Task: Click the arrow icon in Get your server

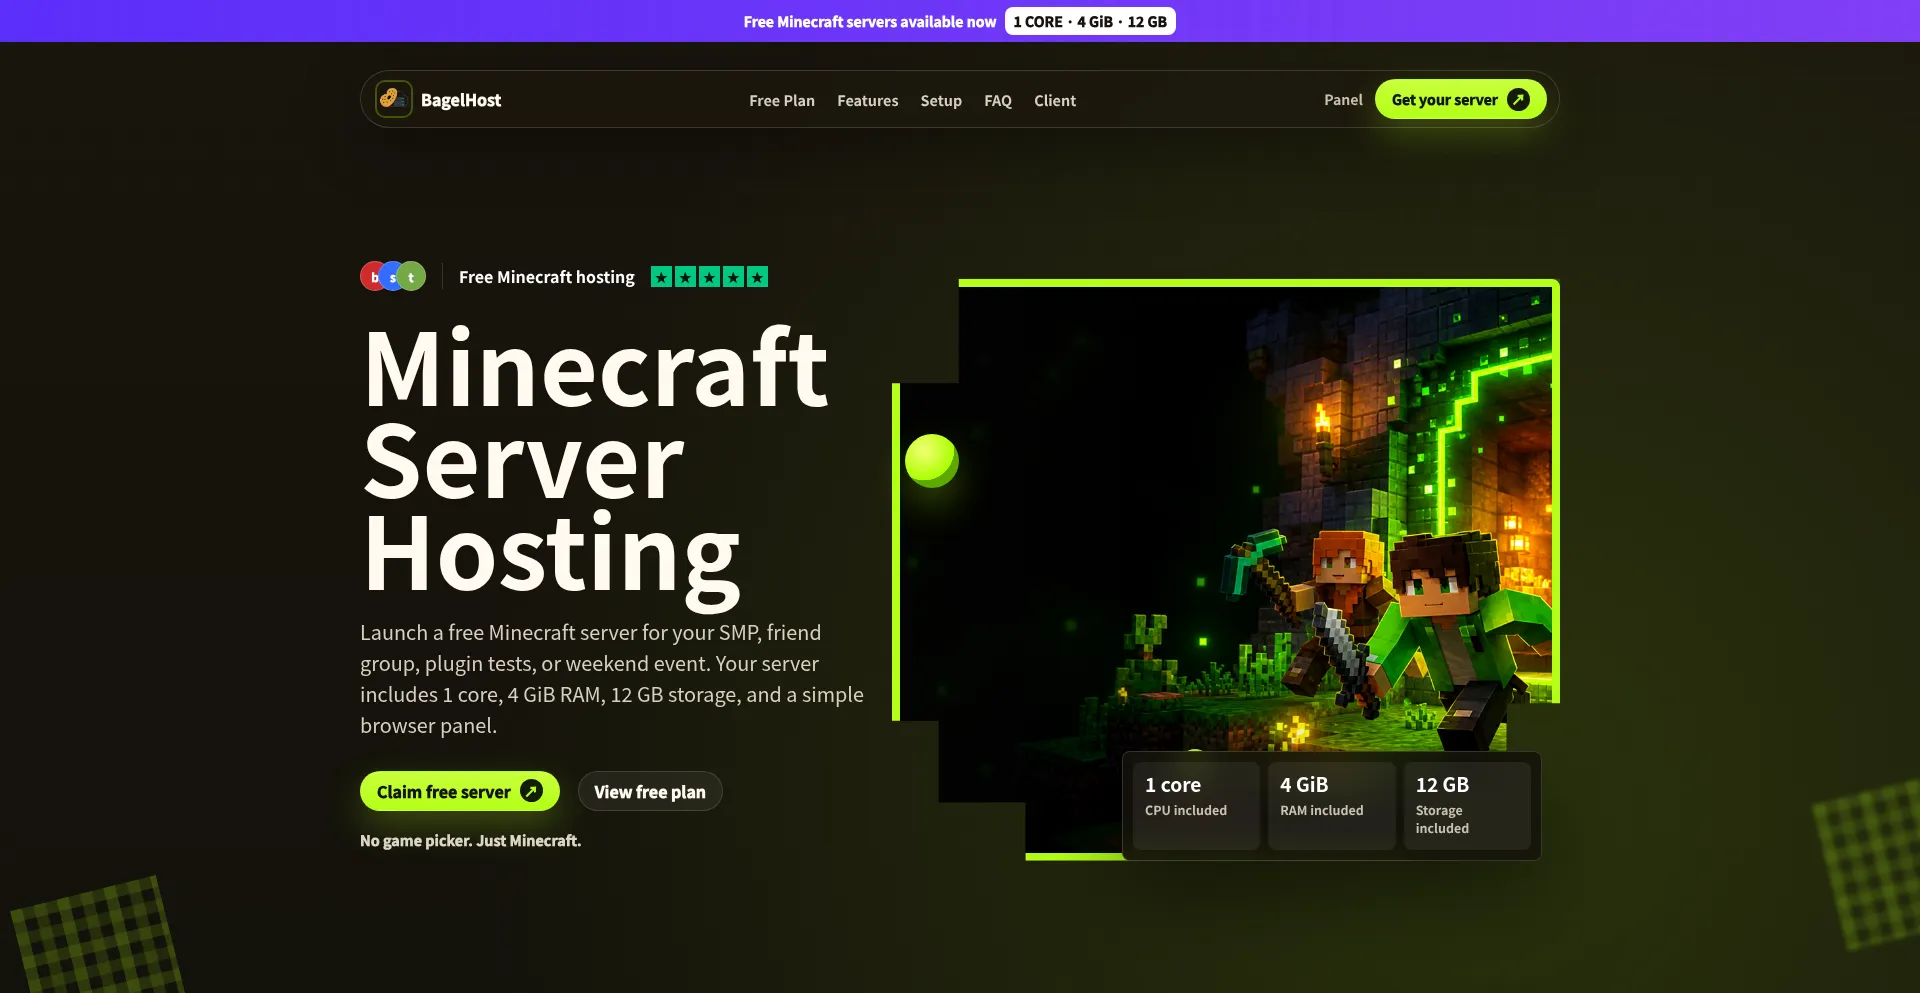Action: (x=1518, y=99)
